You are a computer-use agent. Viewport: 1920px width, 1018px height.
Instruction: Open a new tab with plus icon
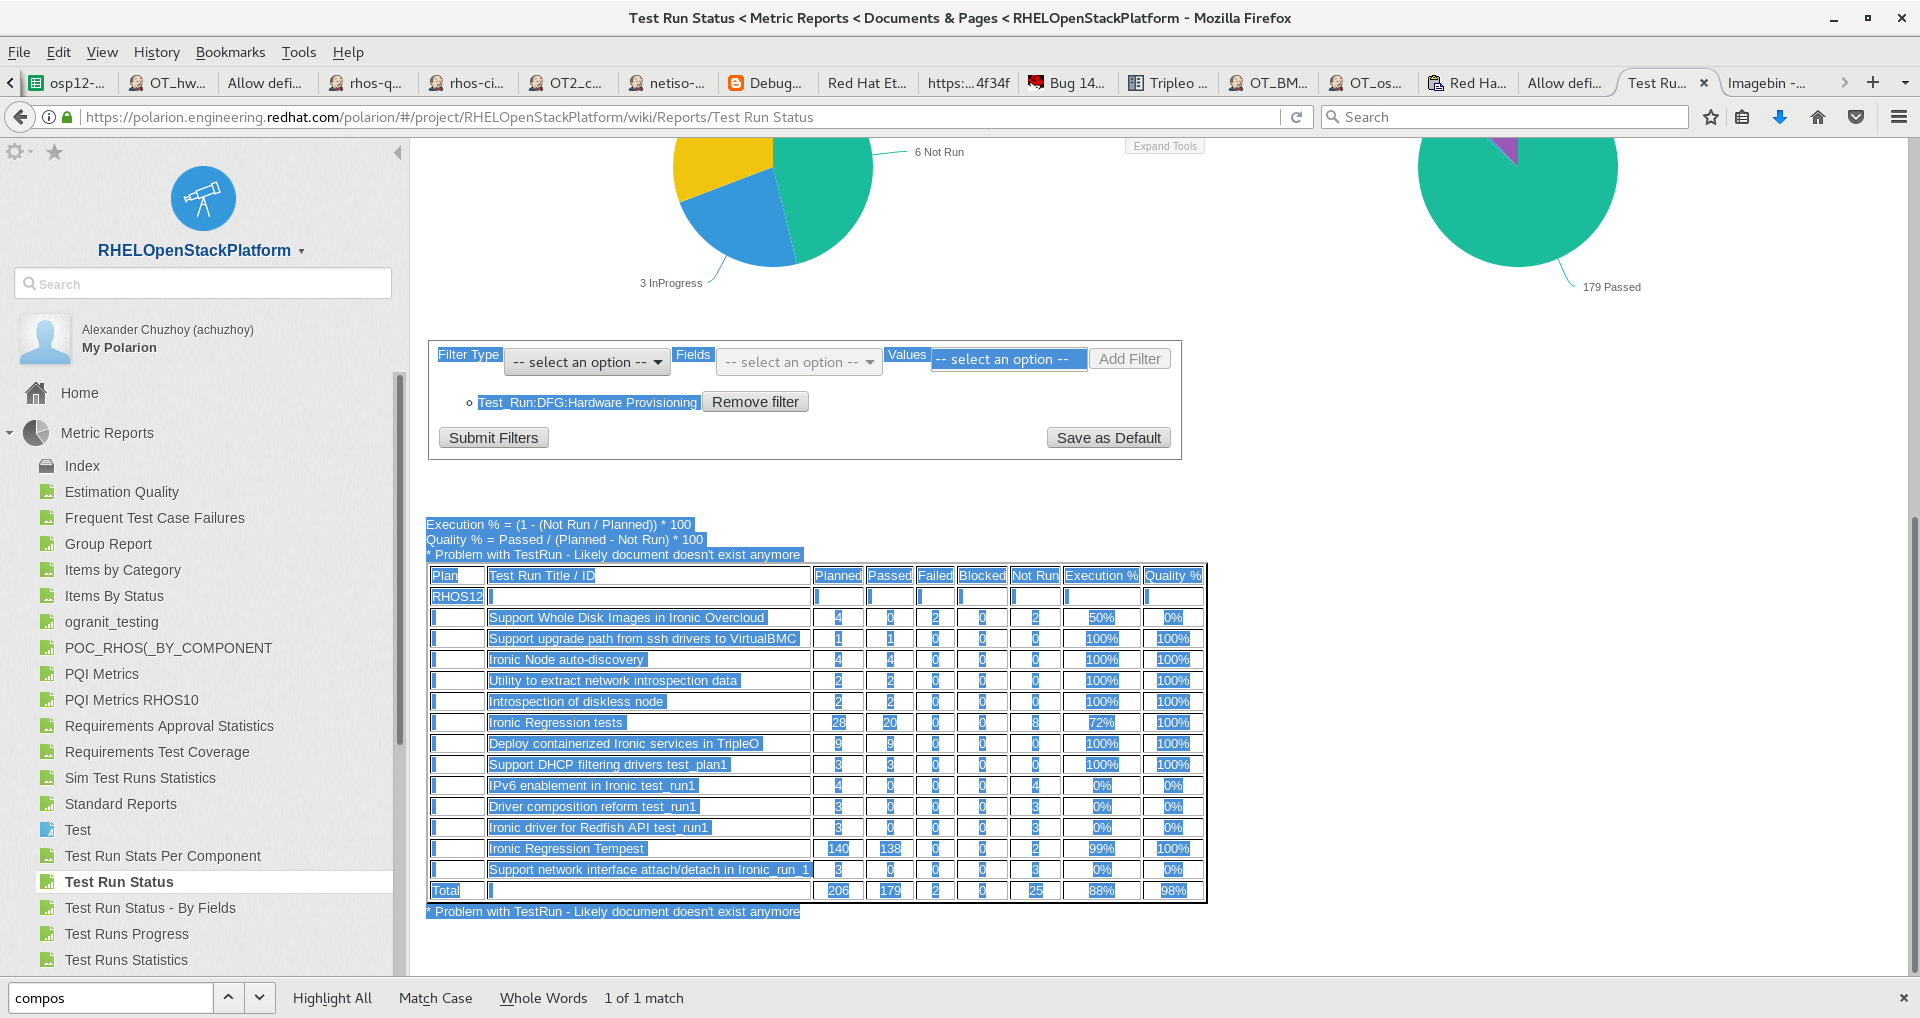(x=1873, y=82)
